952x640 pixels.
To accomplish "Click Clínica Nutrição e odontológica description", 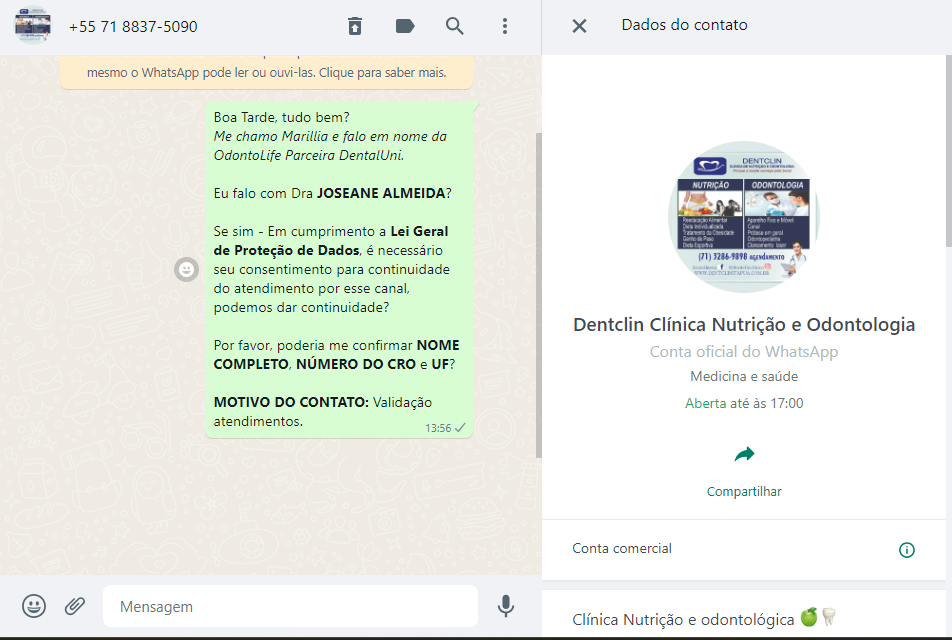I will click(704, 619).
